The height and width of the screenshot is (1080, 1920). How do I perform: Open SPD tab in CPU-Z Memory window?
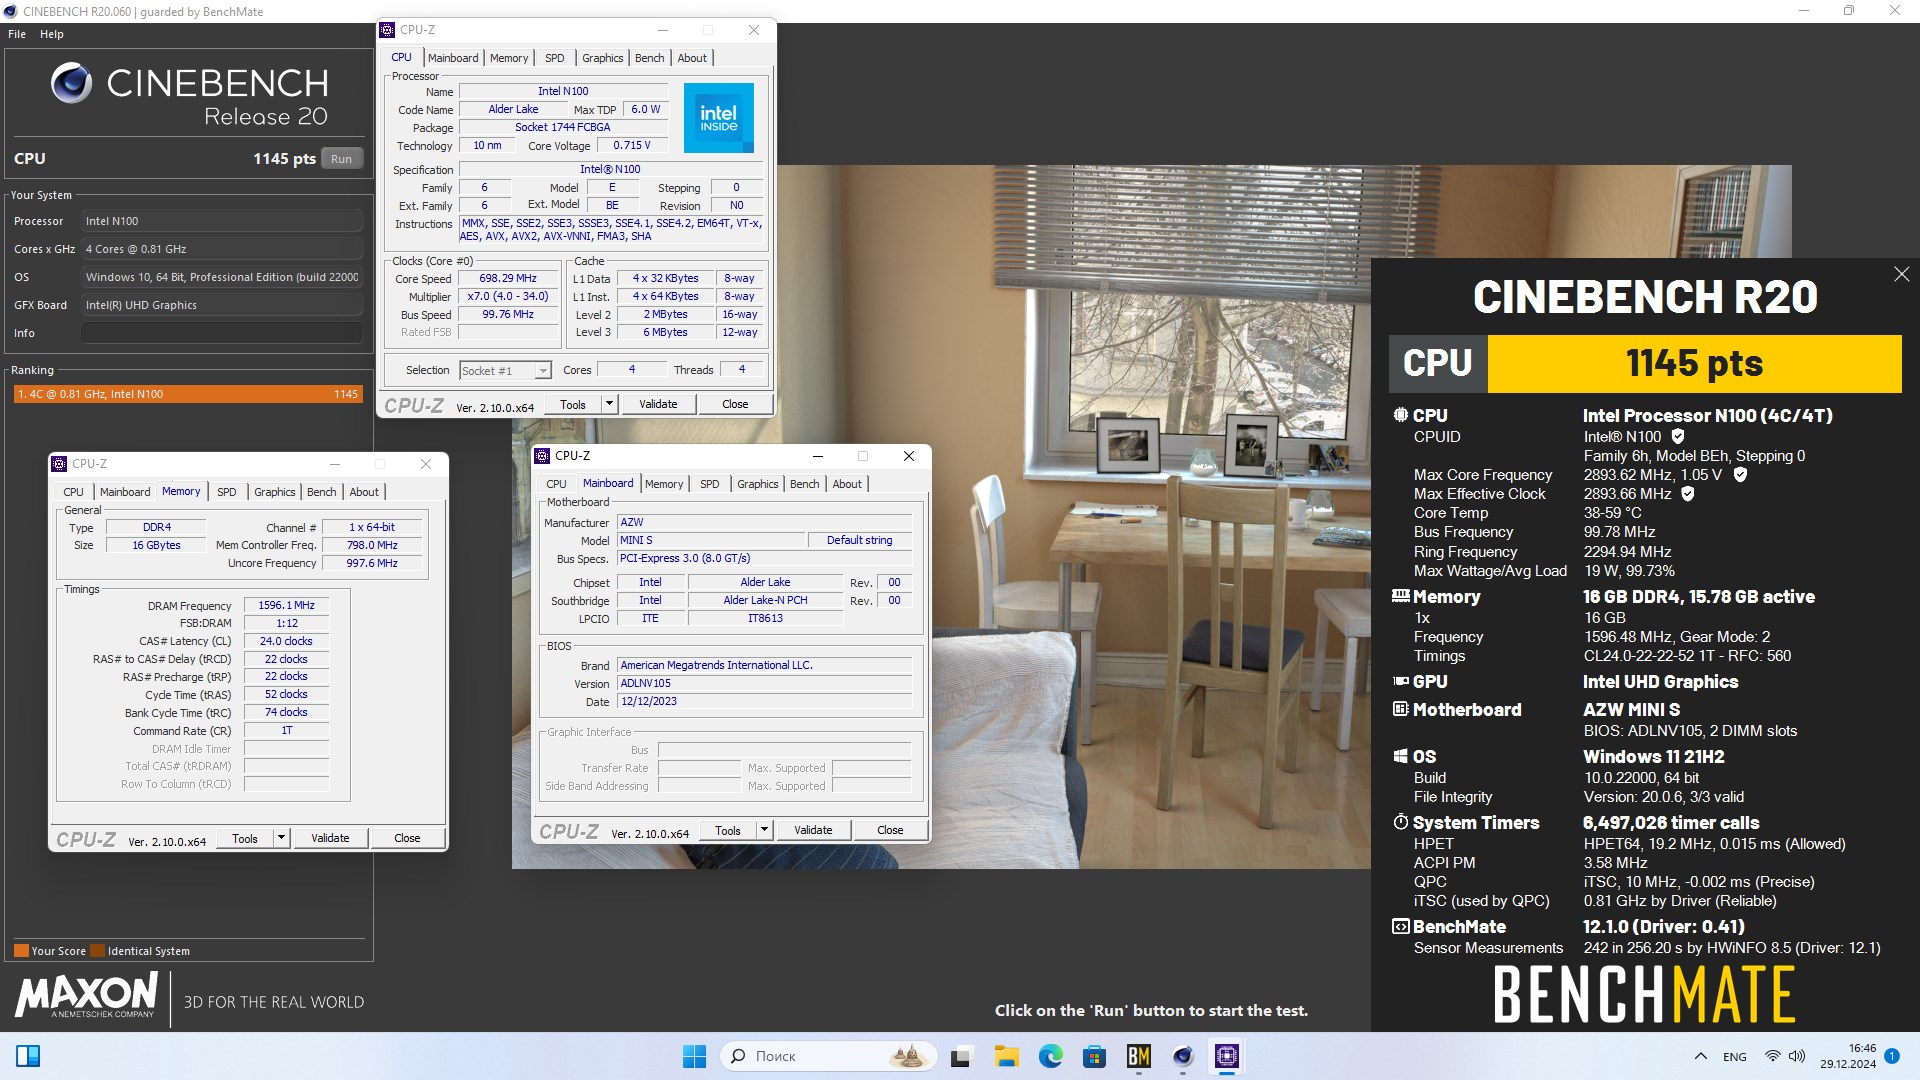227,492
